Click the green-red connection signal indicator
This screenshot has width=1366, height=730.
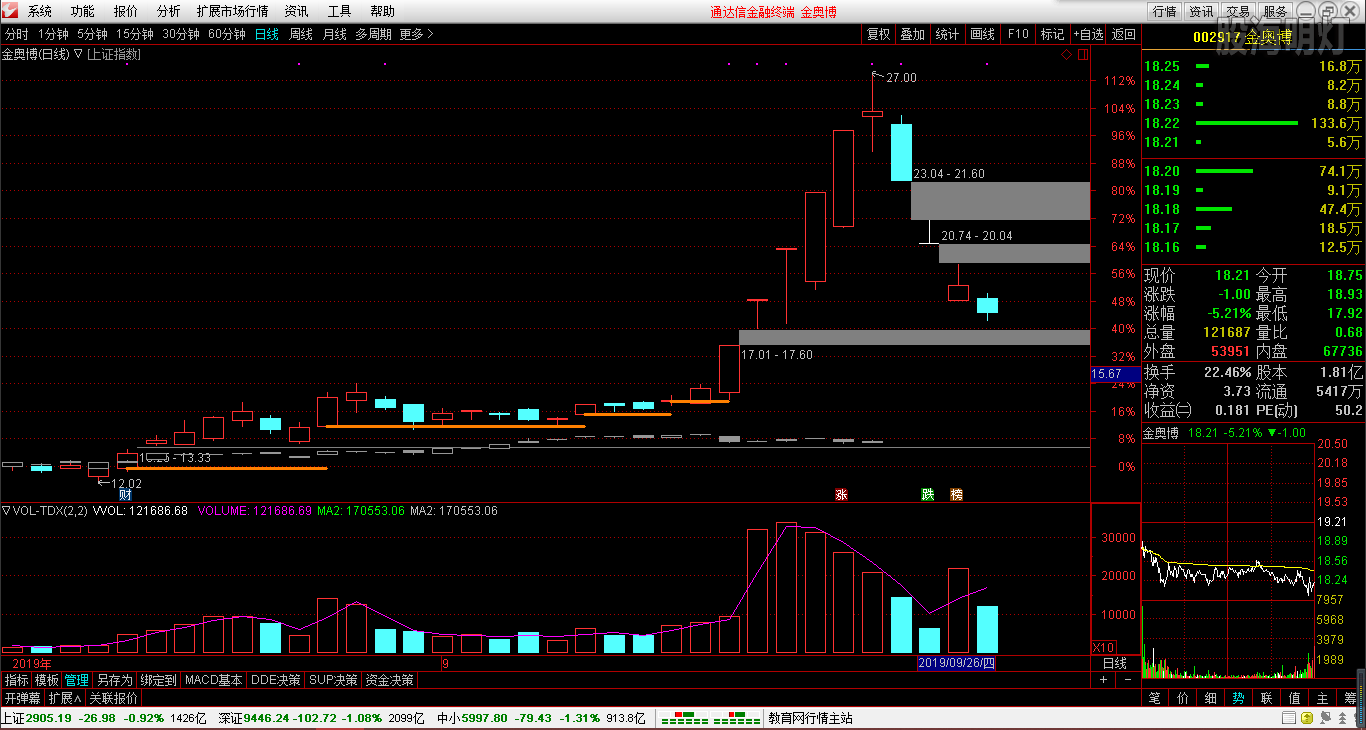[711, 718]
